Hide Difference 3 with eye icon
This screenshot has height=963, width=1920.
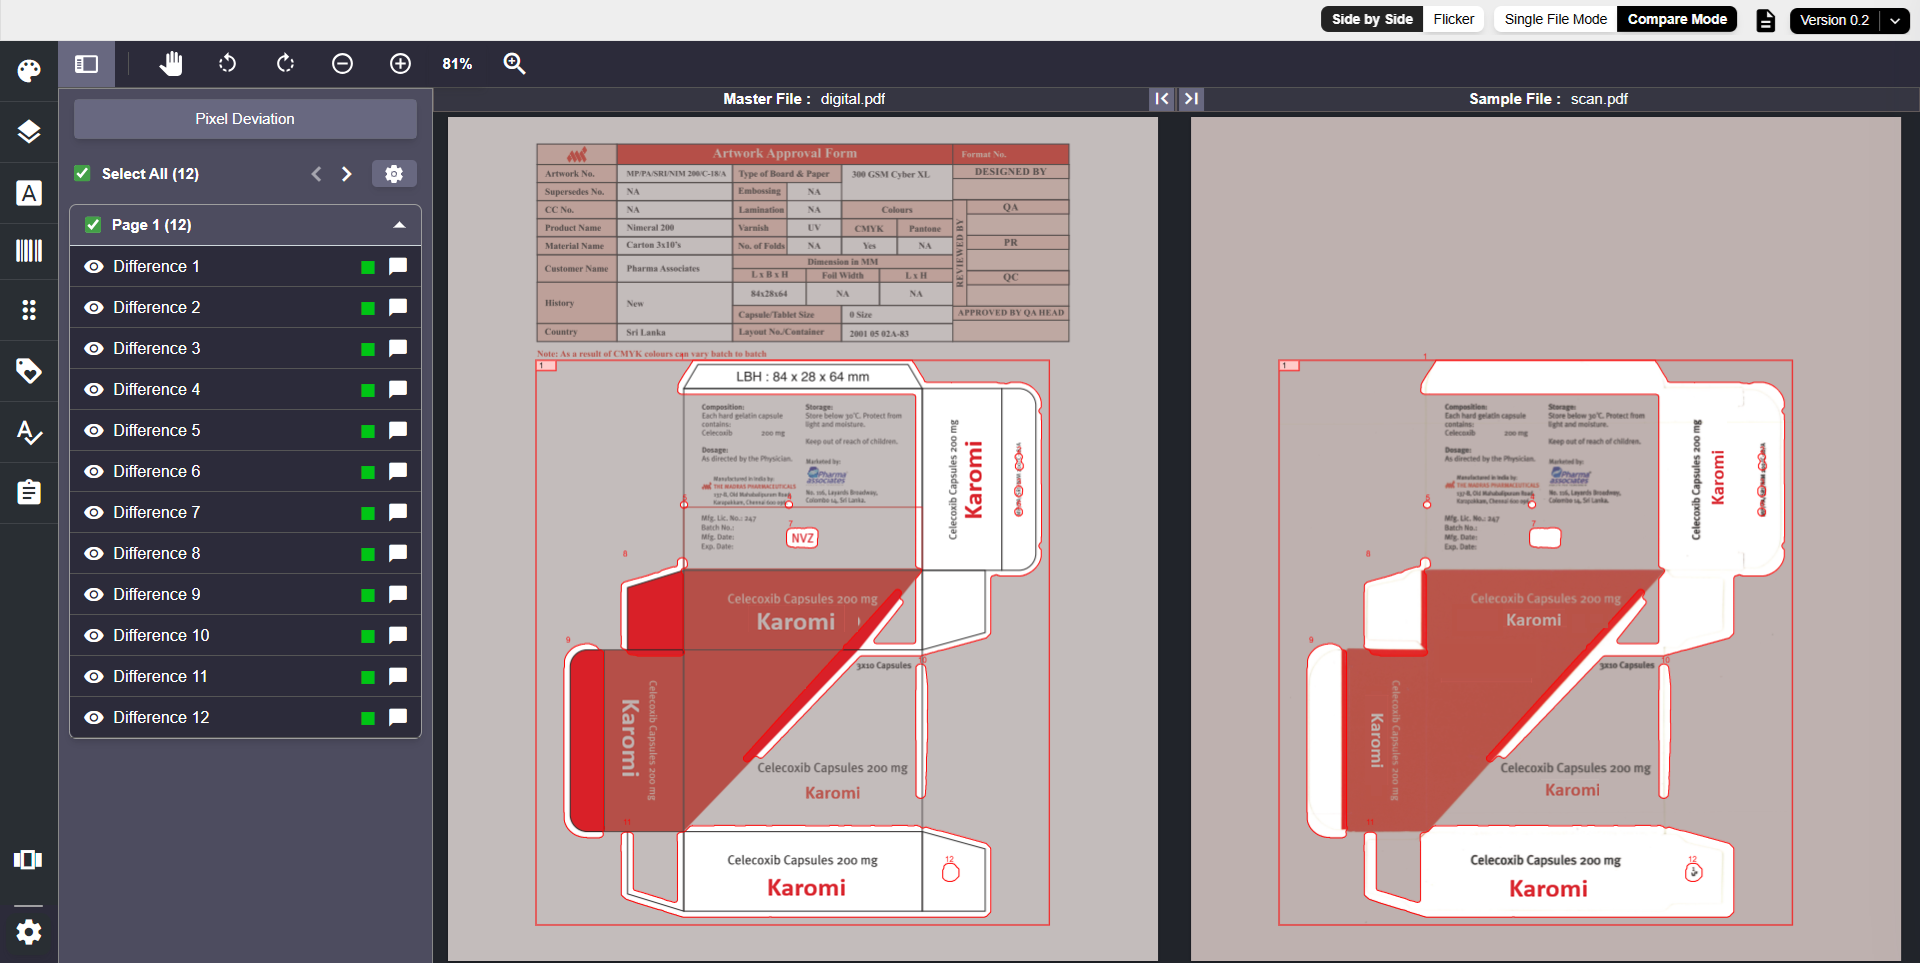pyautogui.click(x=94, y=349)
